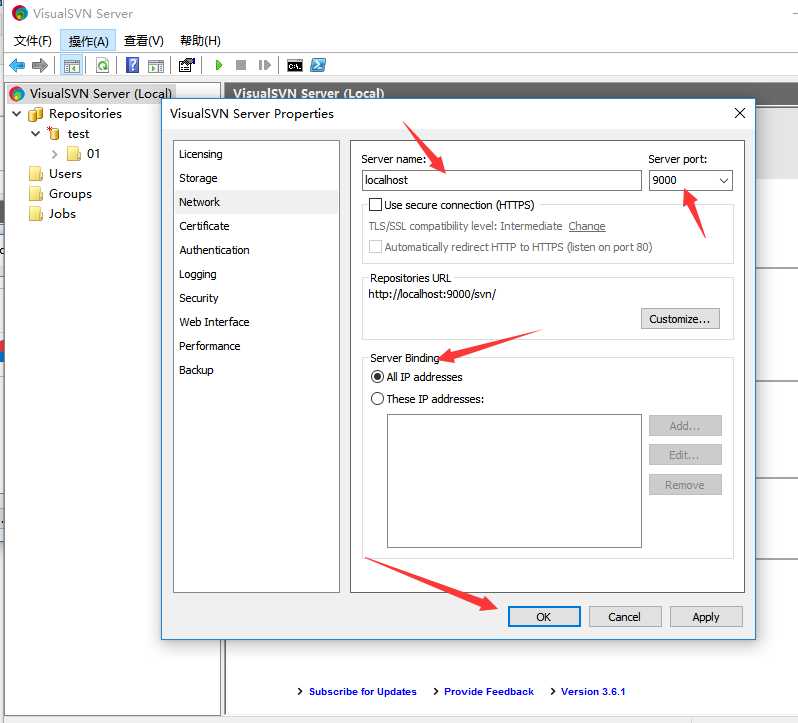Select the VisualSVN Server (Local) tree root

pyautogui.click(x=101, y=94)
